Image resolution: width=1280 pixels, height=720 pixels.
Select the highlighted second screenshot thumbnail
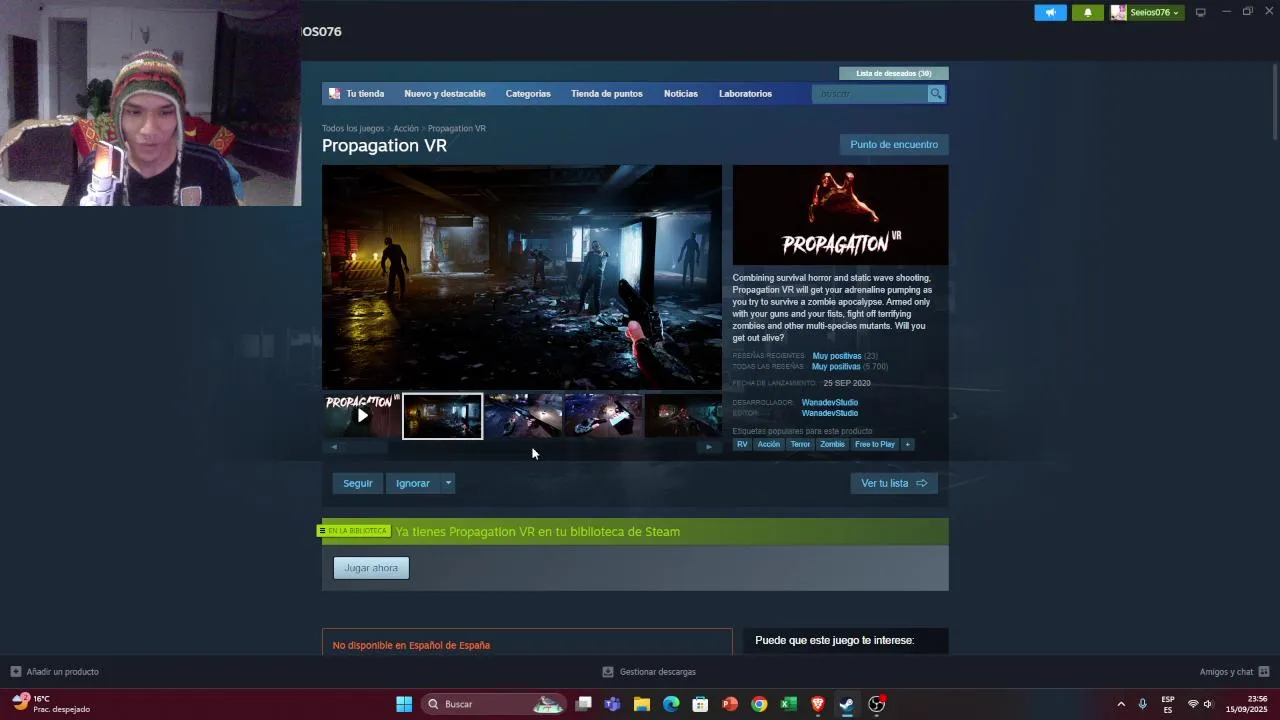(x=442, y=416)
